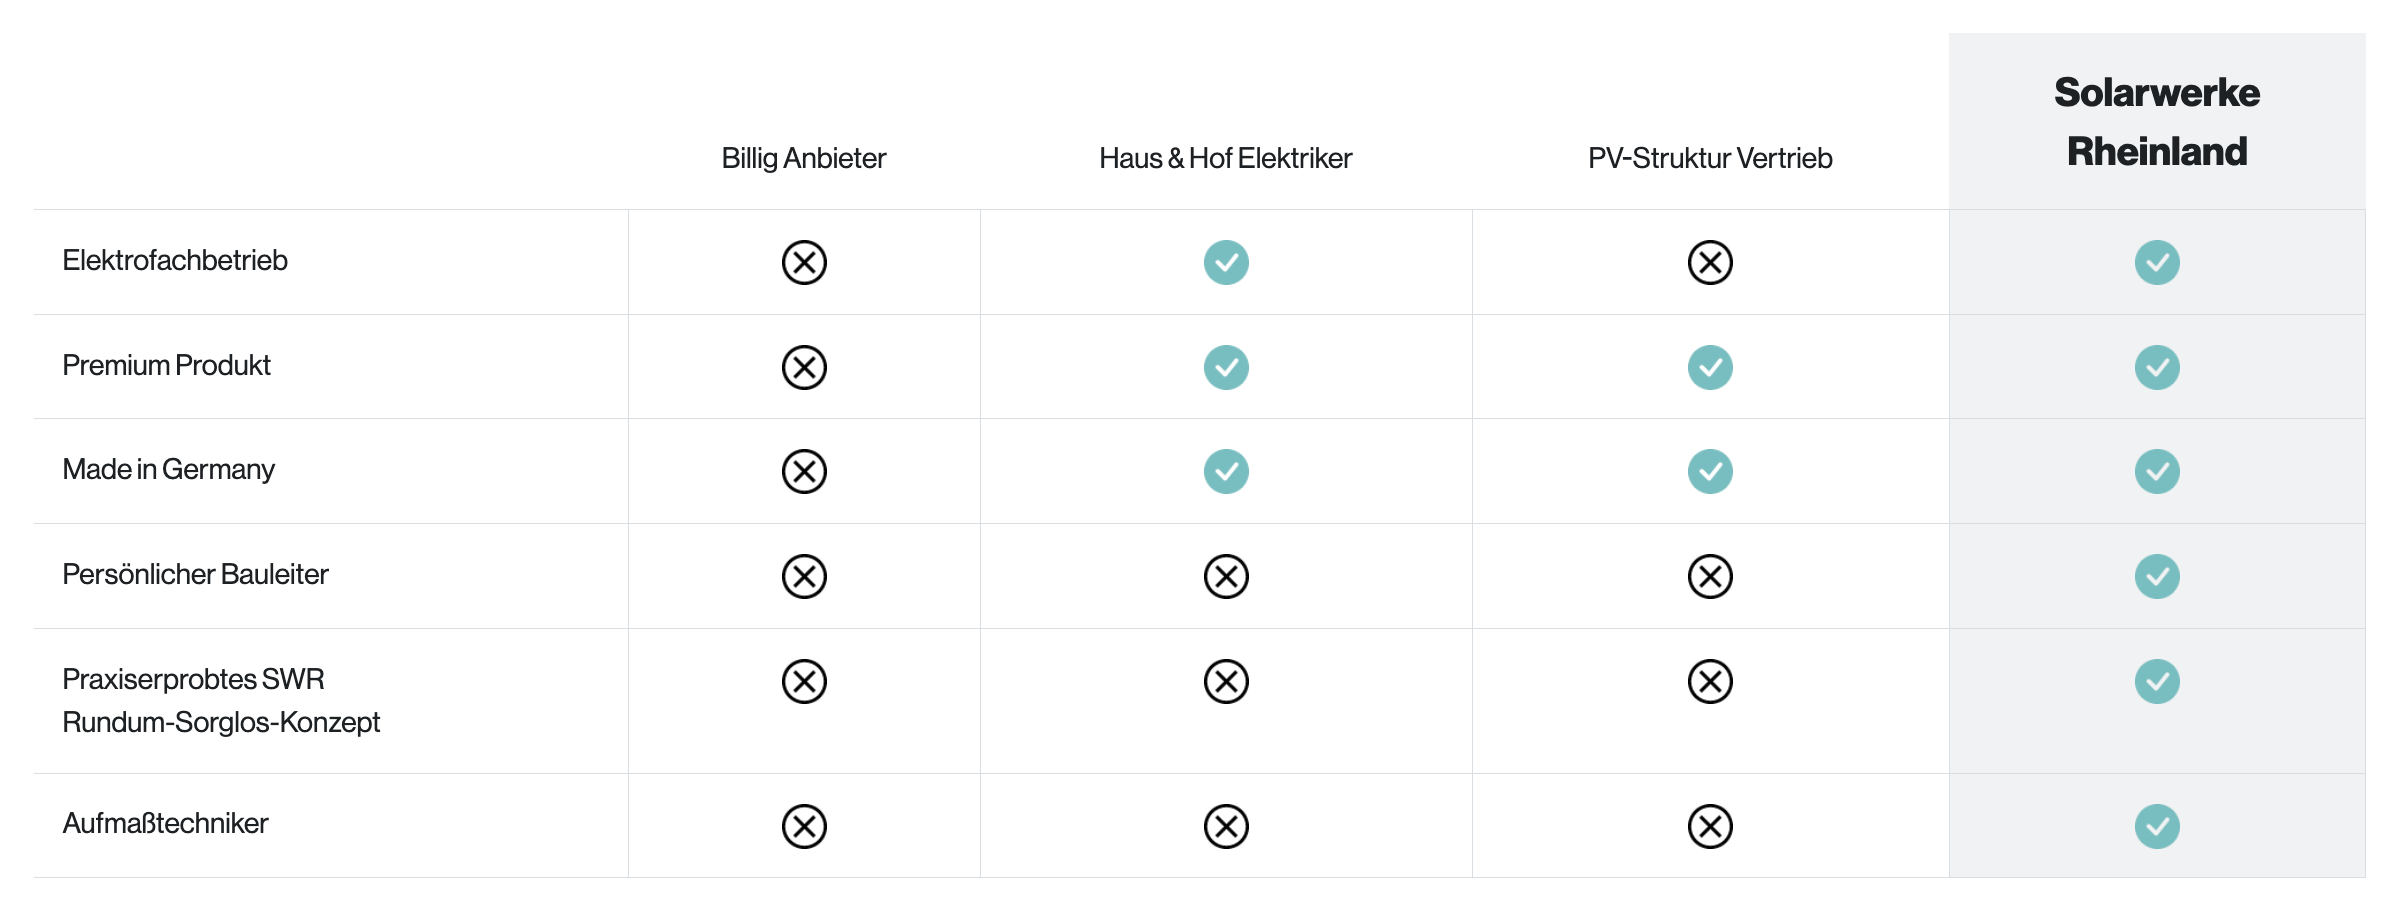Click the Elektrofachbetrieb row label
Image resolution: width=2400 pixels, height=910 pixels.
point(175,260)
